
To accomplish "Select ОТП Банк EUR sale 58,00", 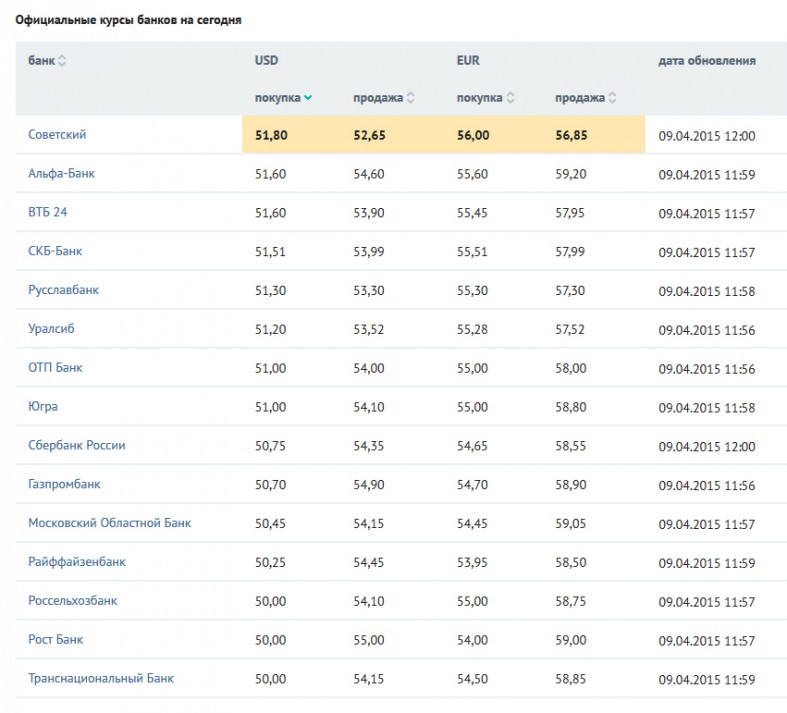I will pos(571,368).
